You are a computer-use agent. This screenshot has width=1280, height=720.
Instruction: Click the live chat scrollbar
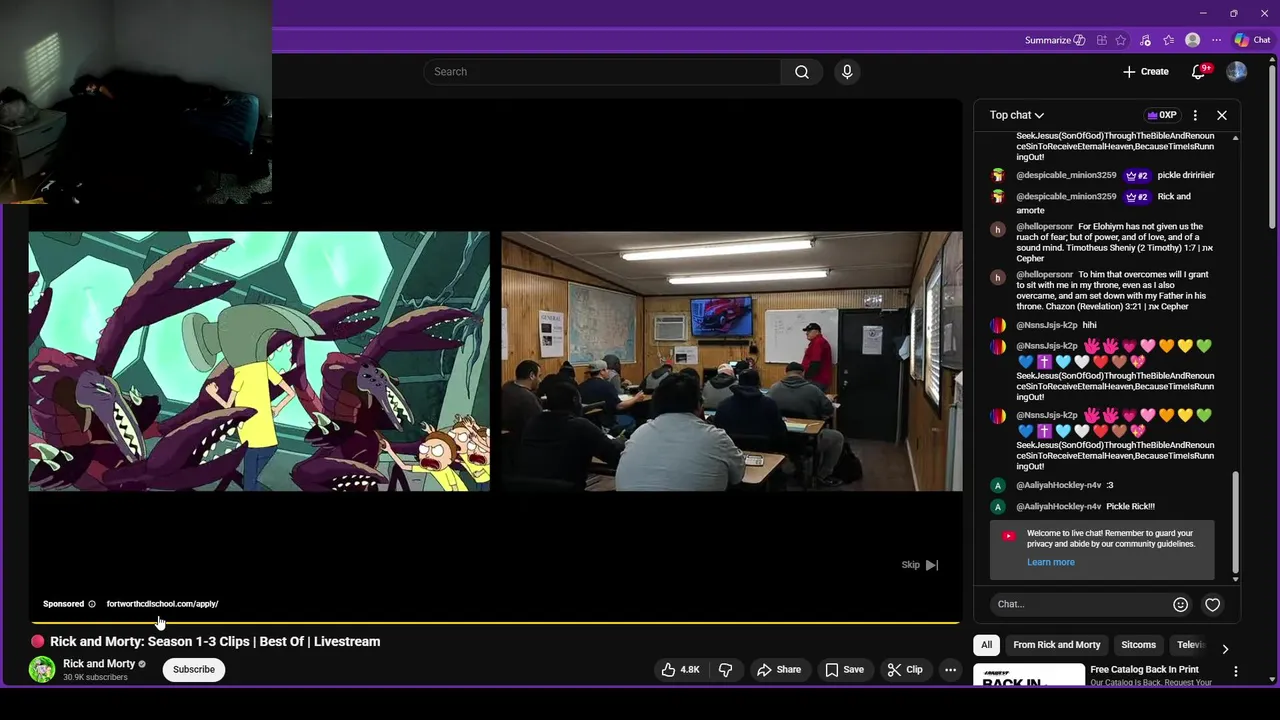pos(1236,522)
